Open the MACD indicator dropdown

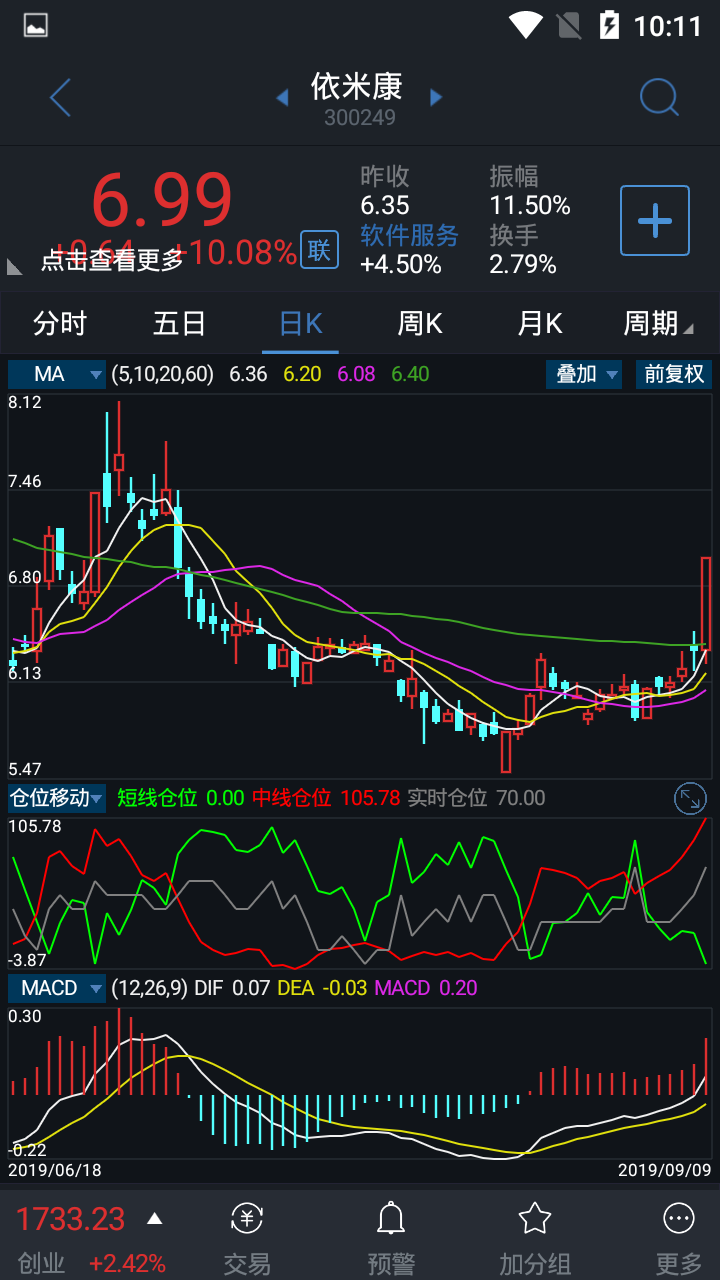[57, 988]
